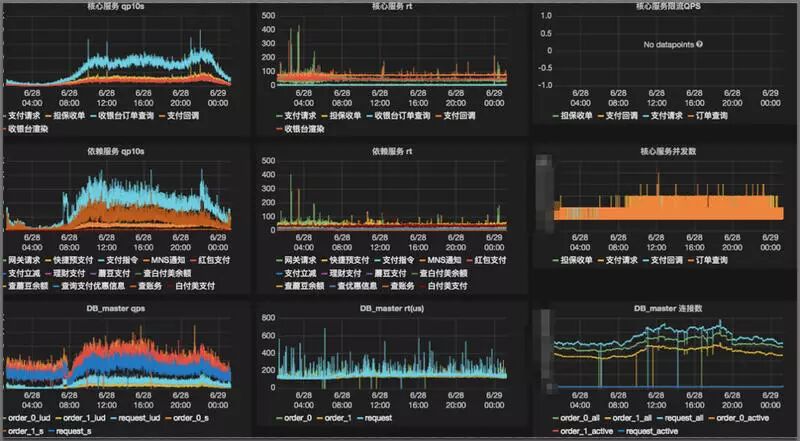The width and height of the screenshot is (800, 441).
Task: Open the 核心服务 rt panel title menu
Action: (392, 7)
